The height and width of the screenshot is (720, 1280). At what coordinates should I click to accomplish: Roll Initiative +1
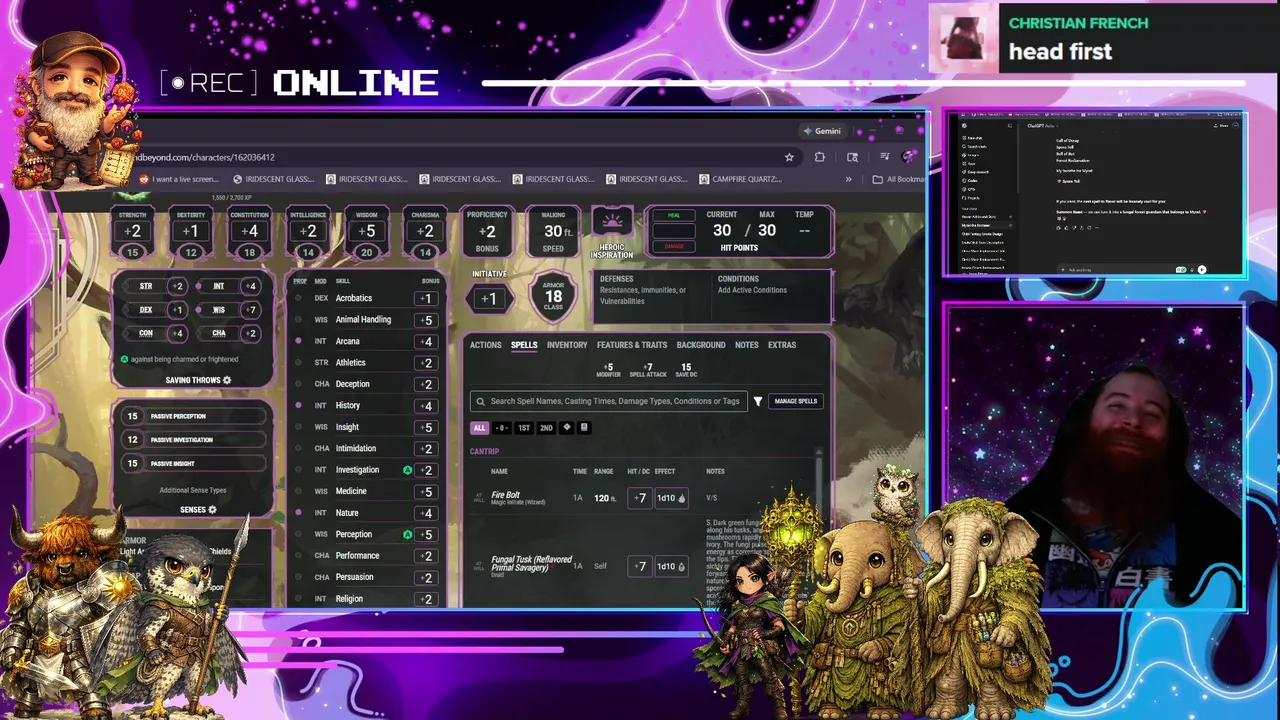(x=489, y=298)
